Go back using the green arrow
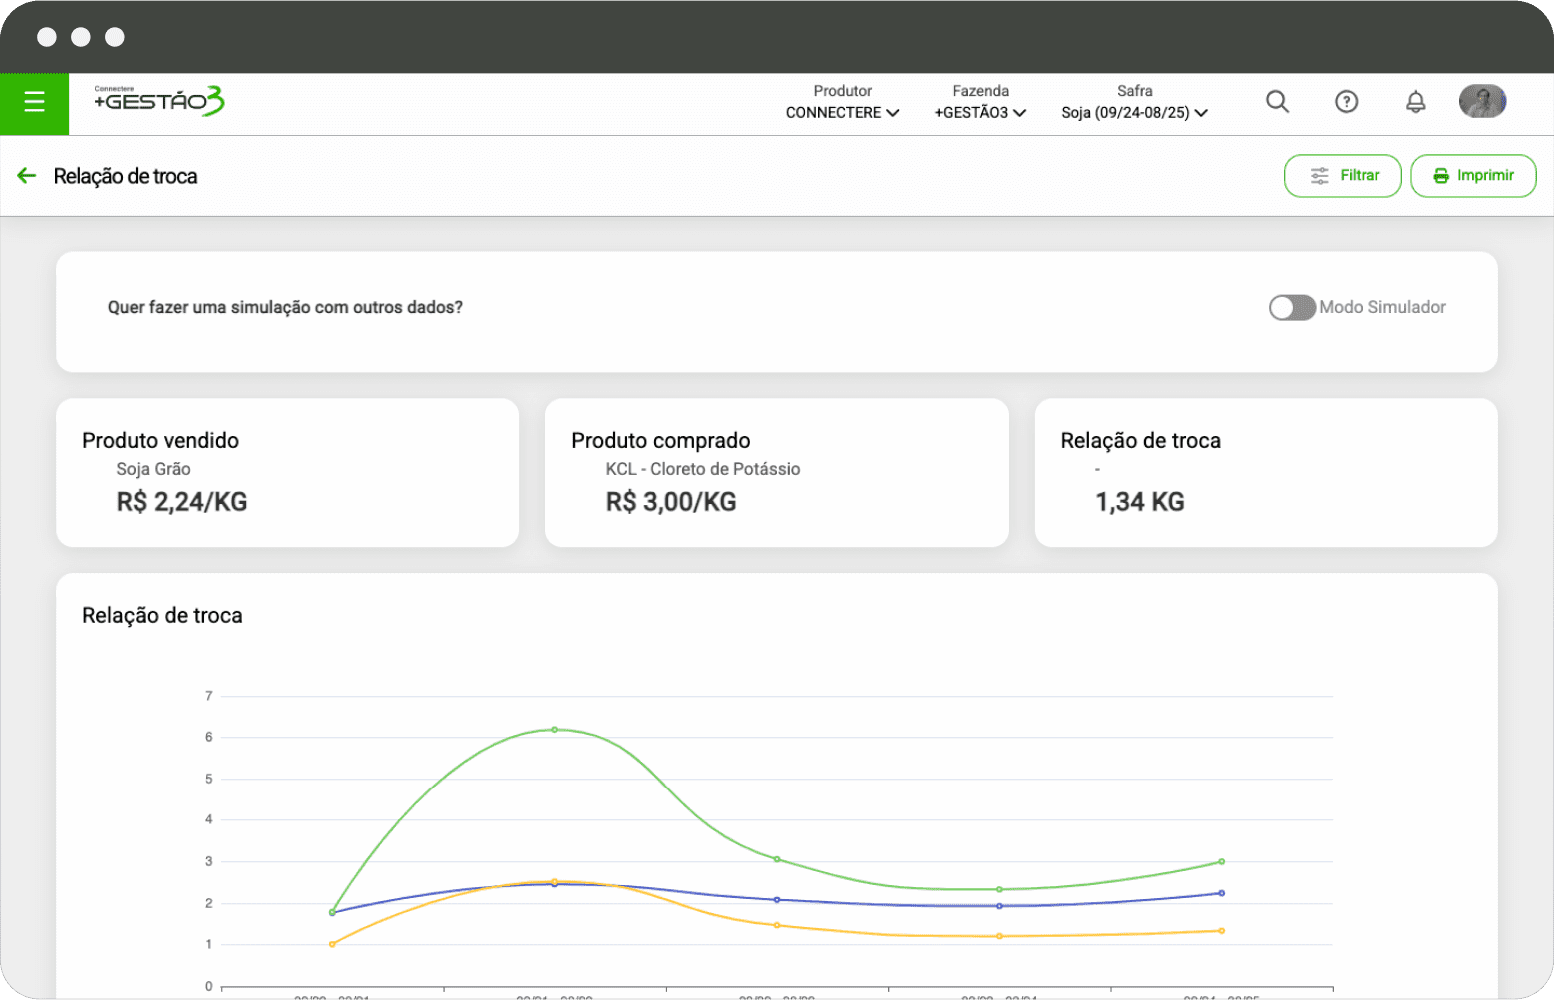This screenshot has height=1000, width=1554. pyautogui.click(x=27, y=176)
